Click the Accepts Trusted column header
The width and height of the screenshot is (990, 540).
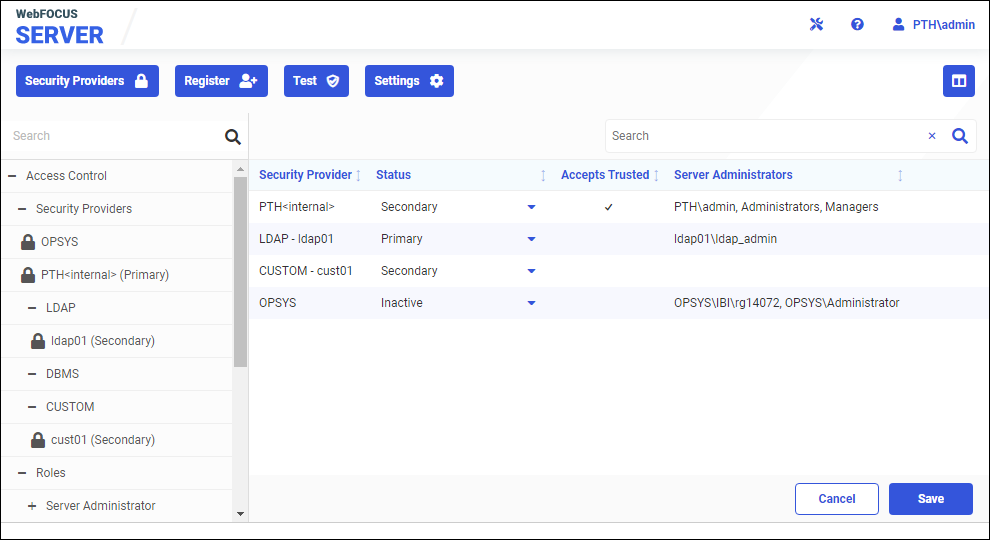tap(605, 175)
